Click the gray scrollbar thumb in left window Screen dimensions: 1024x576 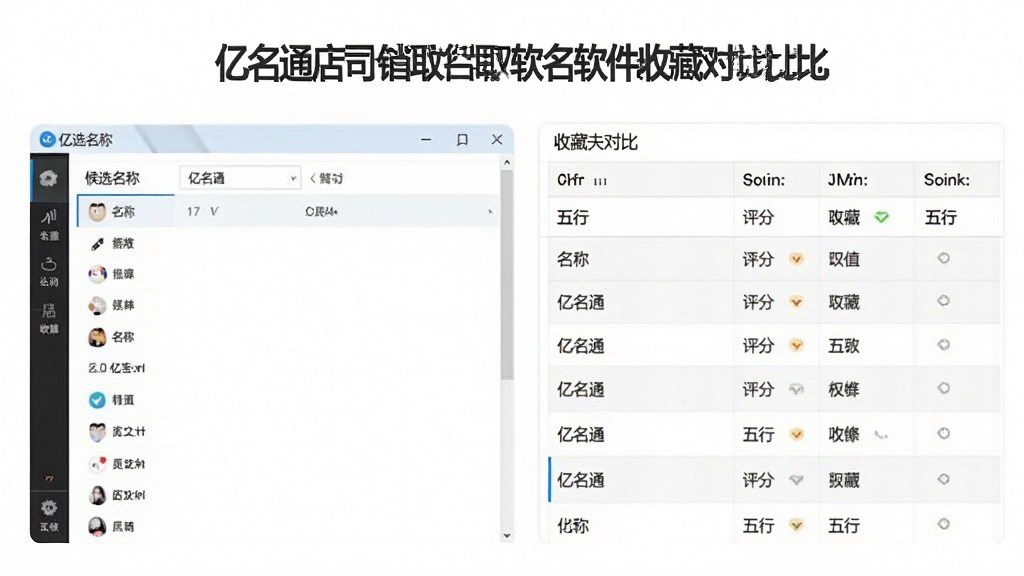(507, 274)
